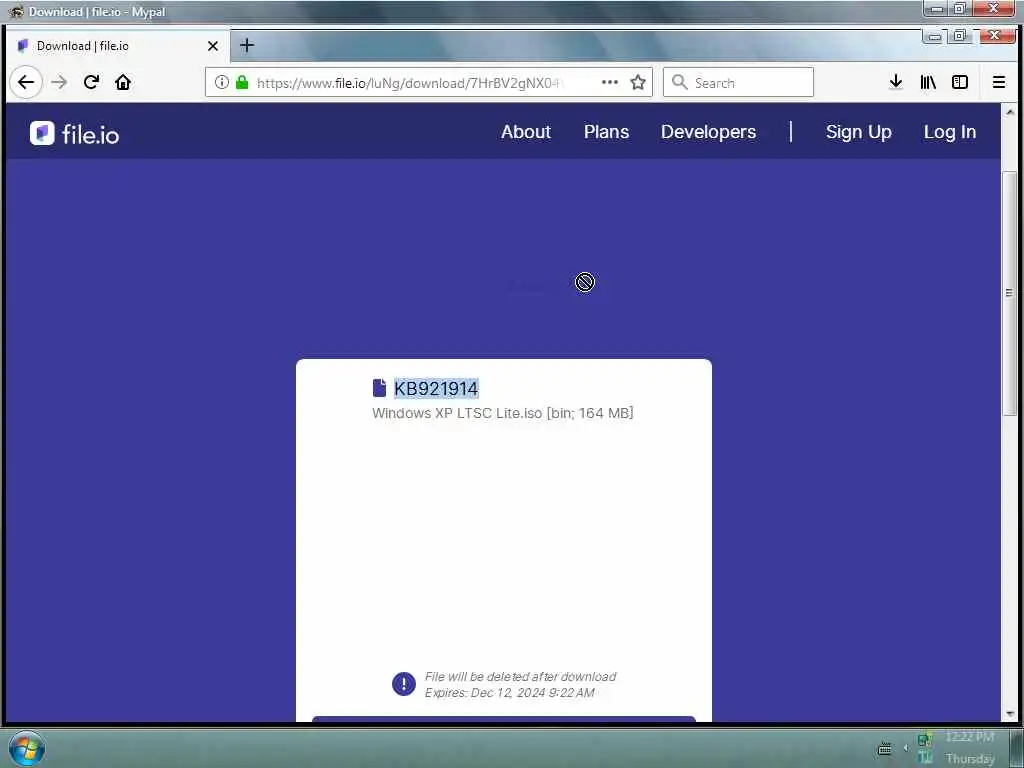
Task: Click the on-screen keyboard tray icon
Action: pyautogui.click(x=885, y=748)
